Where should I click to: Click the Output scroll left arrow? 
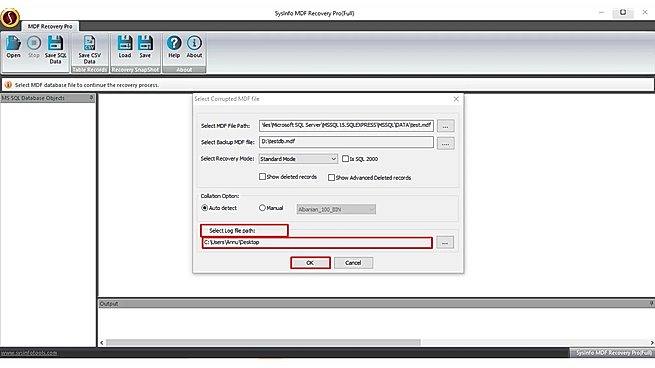[102, 343]
